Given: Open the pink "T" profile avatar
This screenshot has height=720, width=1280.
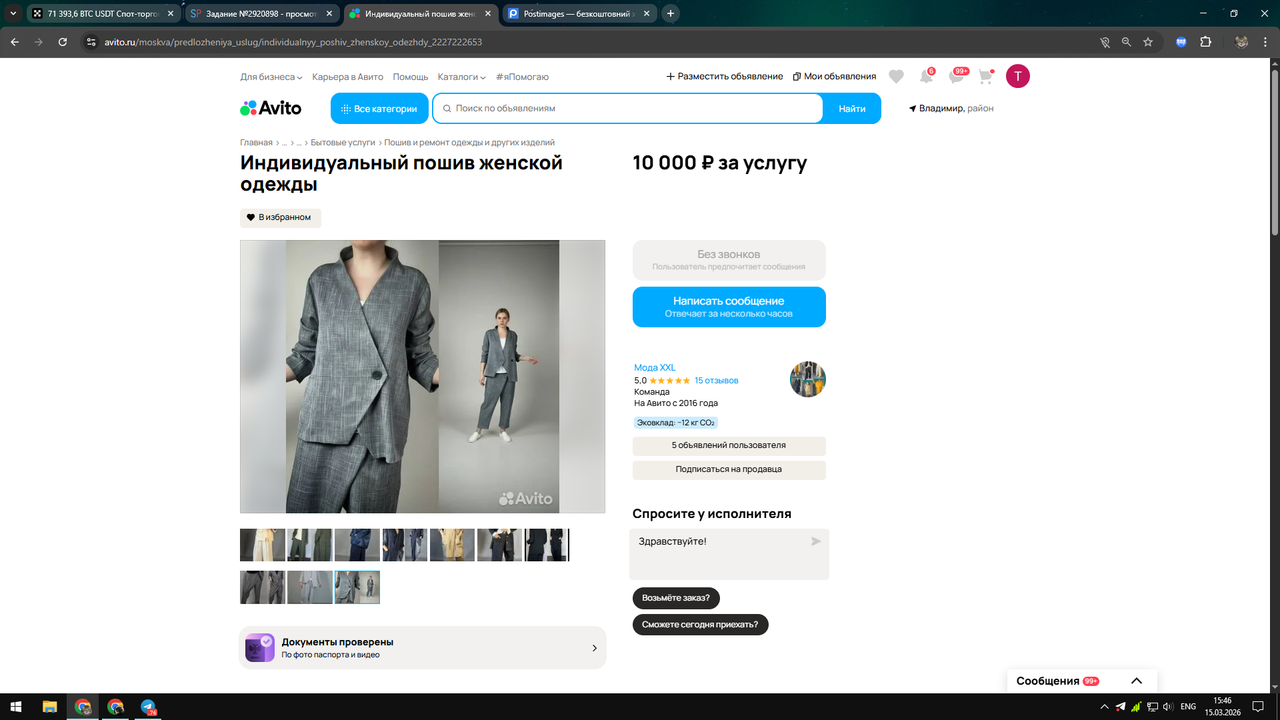Looking at the screenshot, I should coord(1017,76).
